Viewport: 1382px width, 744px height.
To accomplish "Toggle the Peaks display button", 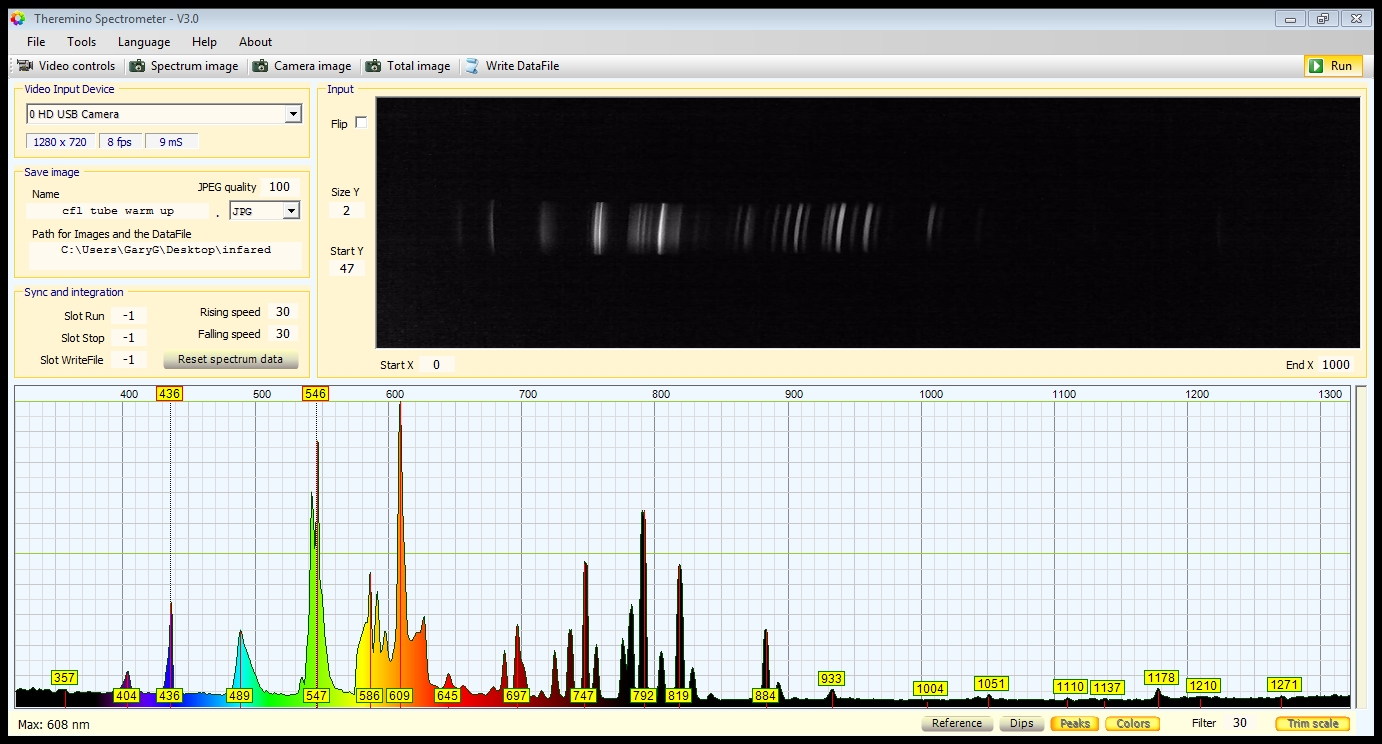I will coord(1074,723).
